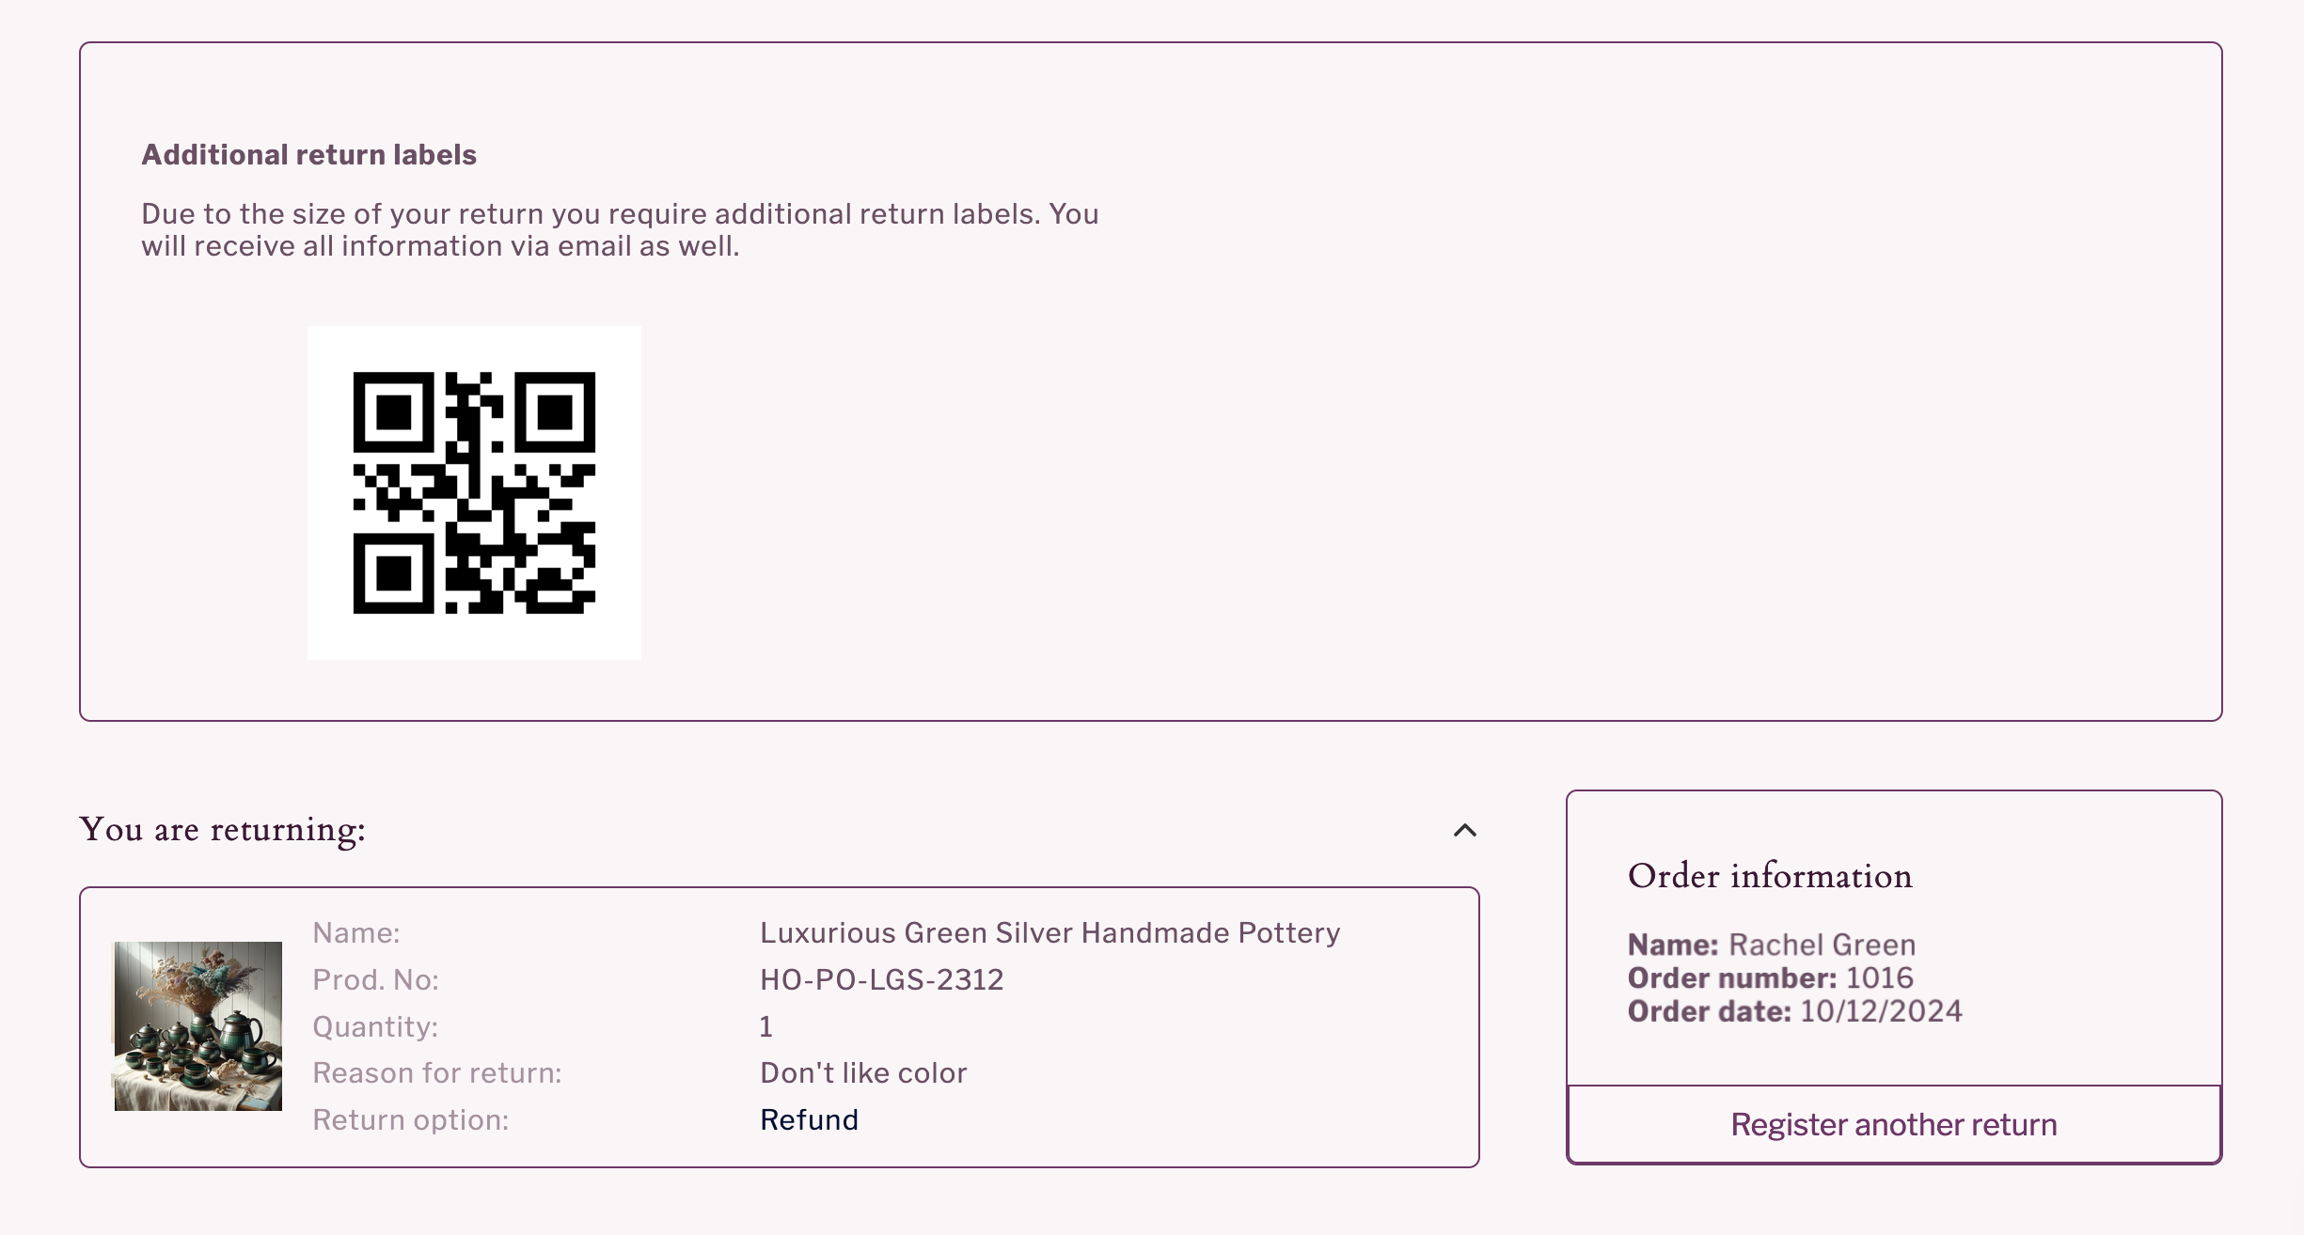The width and height of the screenshot is (2304, 1235).
Task: Click the 'Order information' heading
Action: 1770,875
